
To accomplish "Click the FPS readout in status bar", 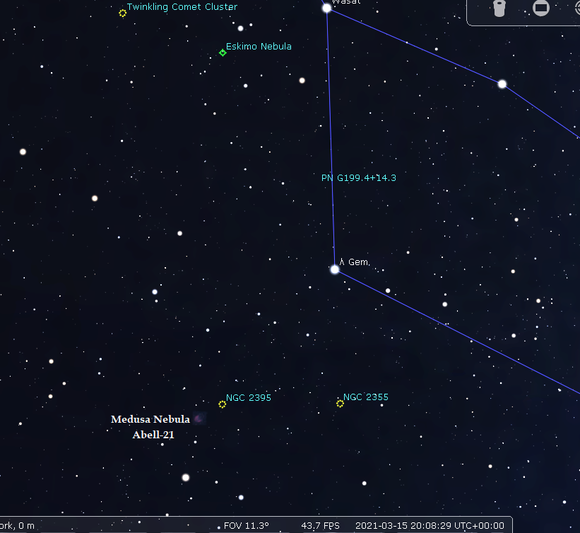I will click(x=320, y=526).
